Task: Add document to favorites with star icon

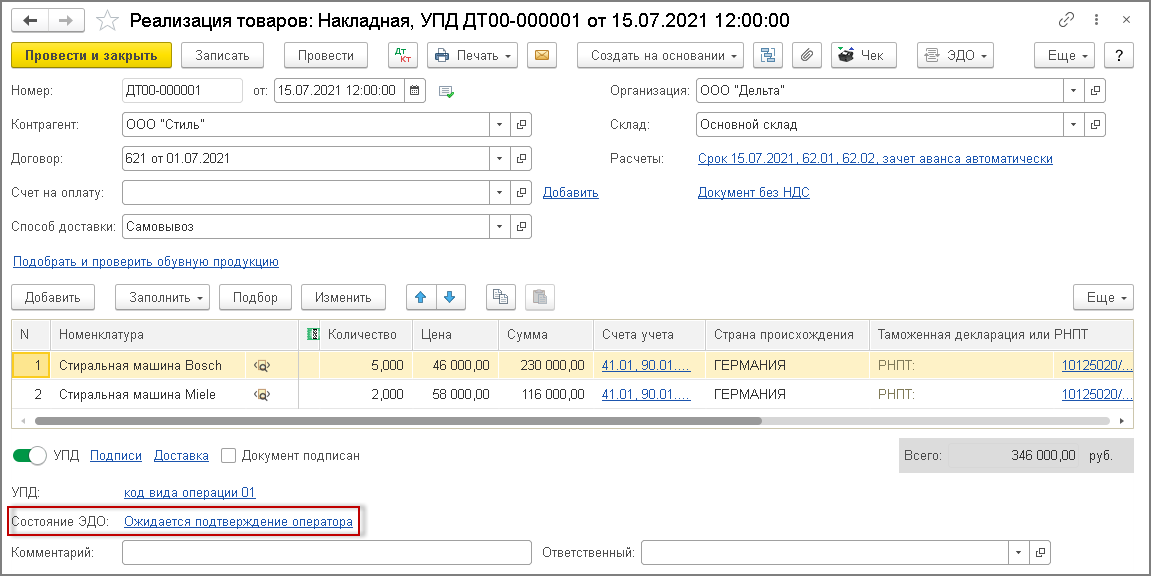Action: [107, 21]
